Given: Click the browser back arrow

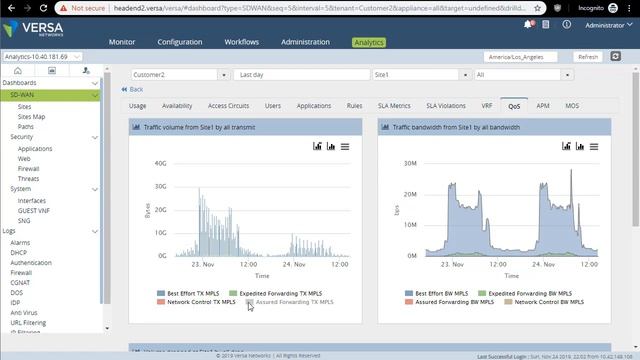Looking at the screenshot, I should (11, 8).
